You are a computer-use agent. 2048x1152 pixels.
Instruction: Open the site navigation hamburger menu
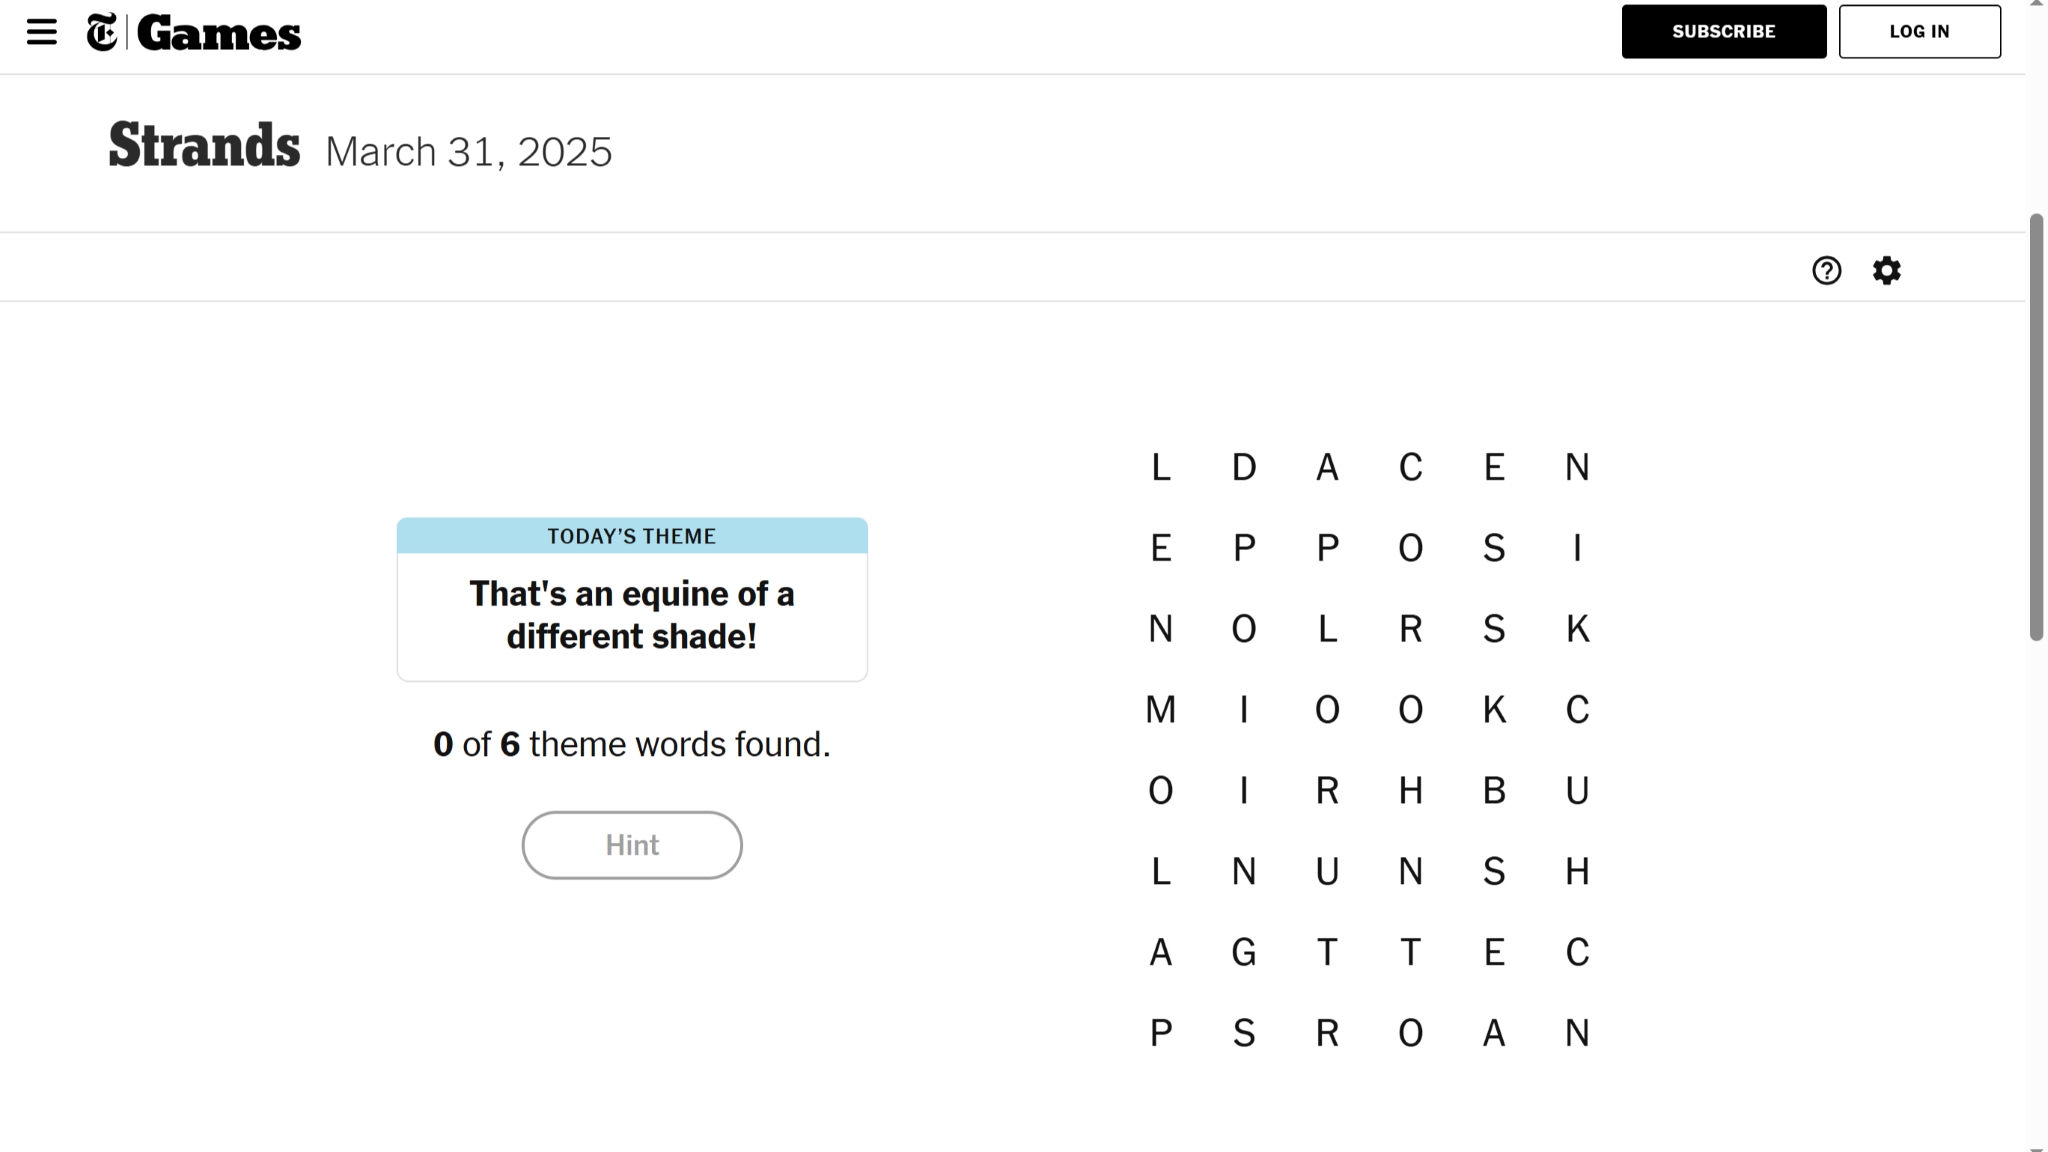[x=42, y=31]
